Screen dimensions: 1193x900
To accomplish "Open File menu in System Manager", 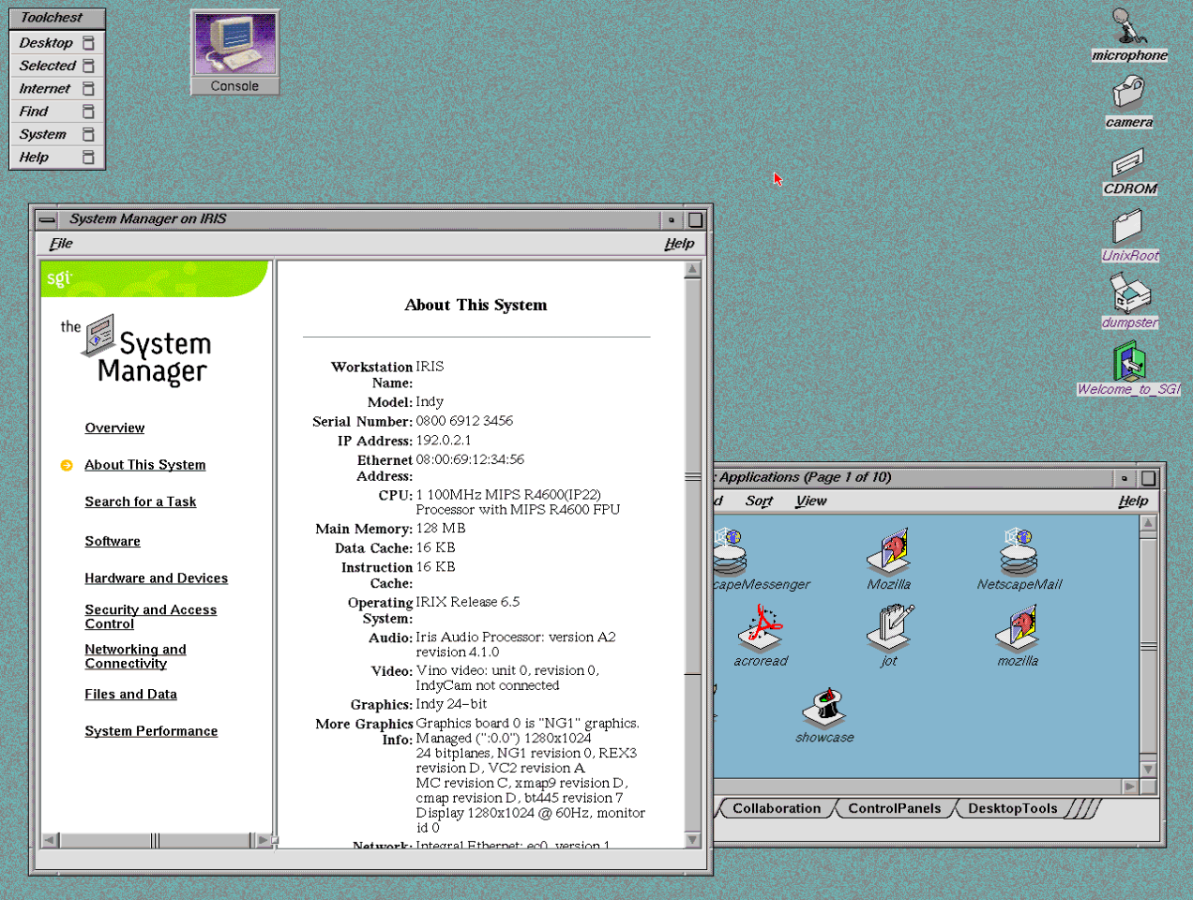I will coord(61,243).
